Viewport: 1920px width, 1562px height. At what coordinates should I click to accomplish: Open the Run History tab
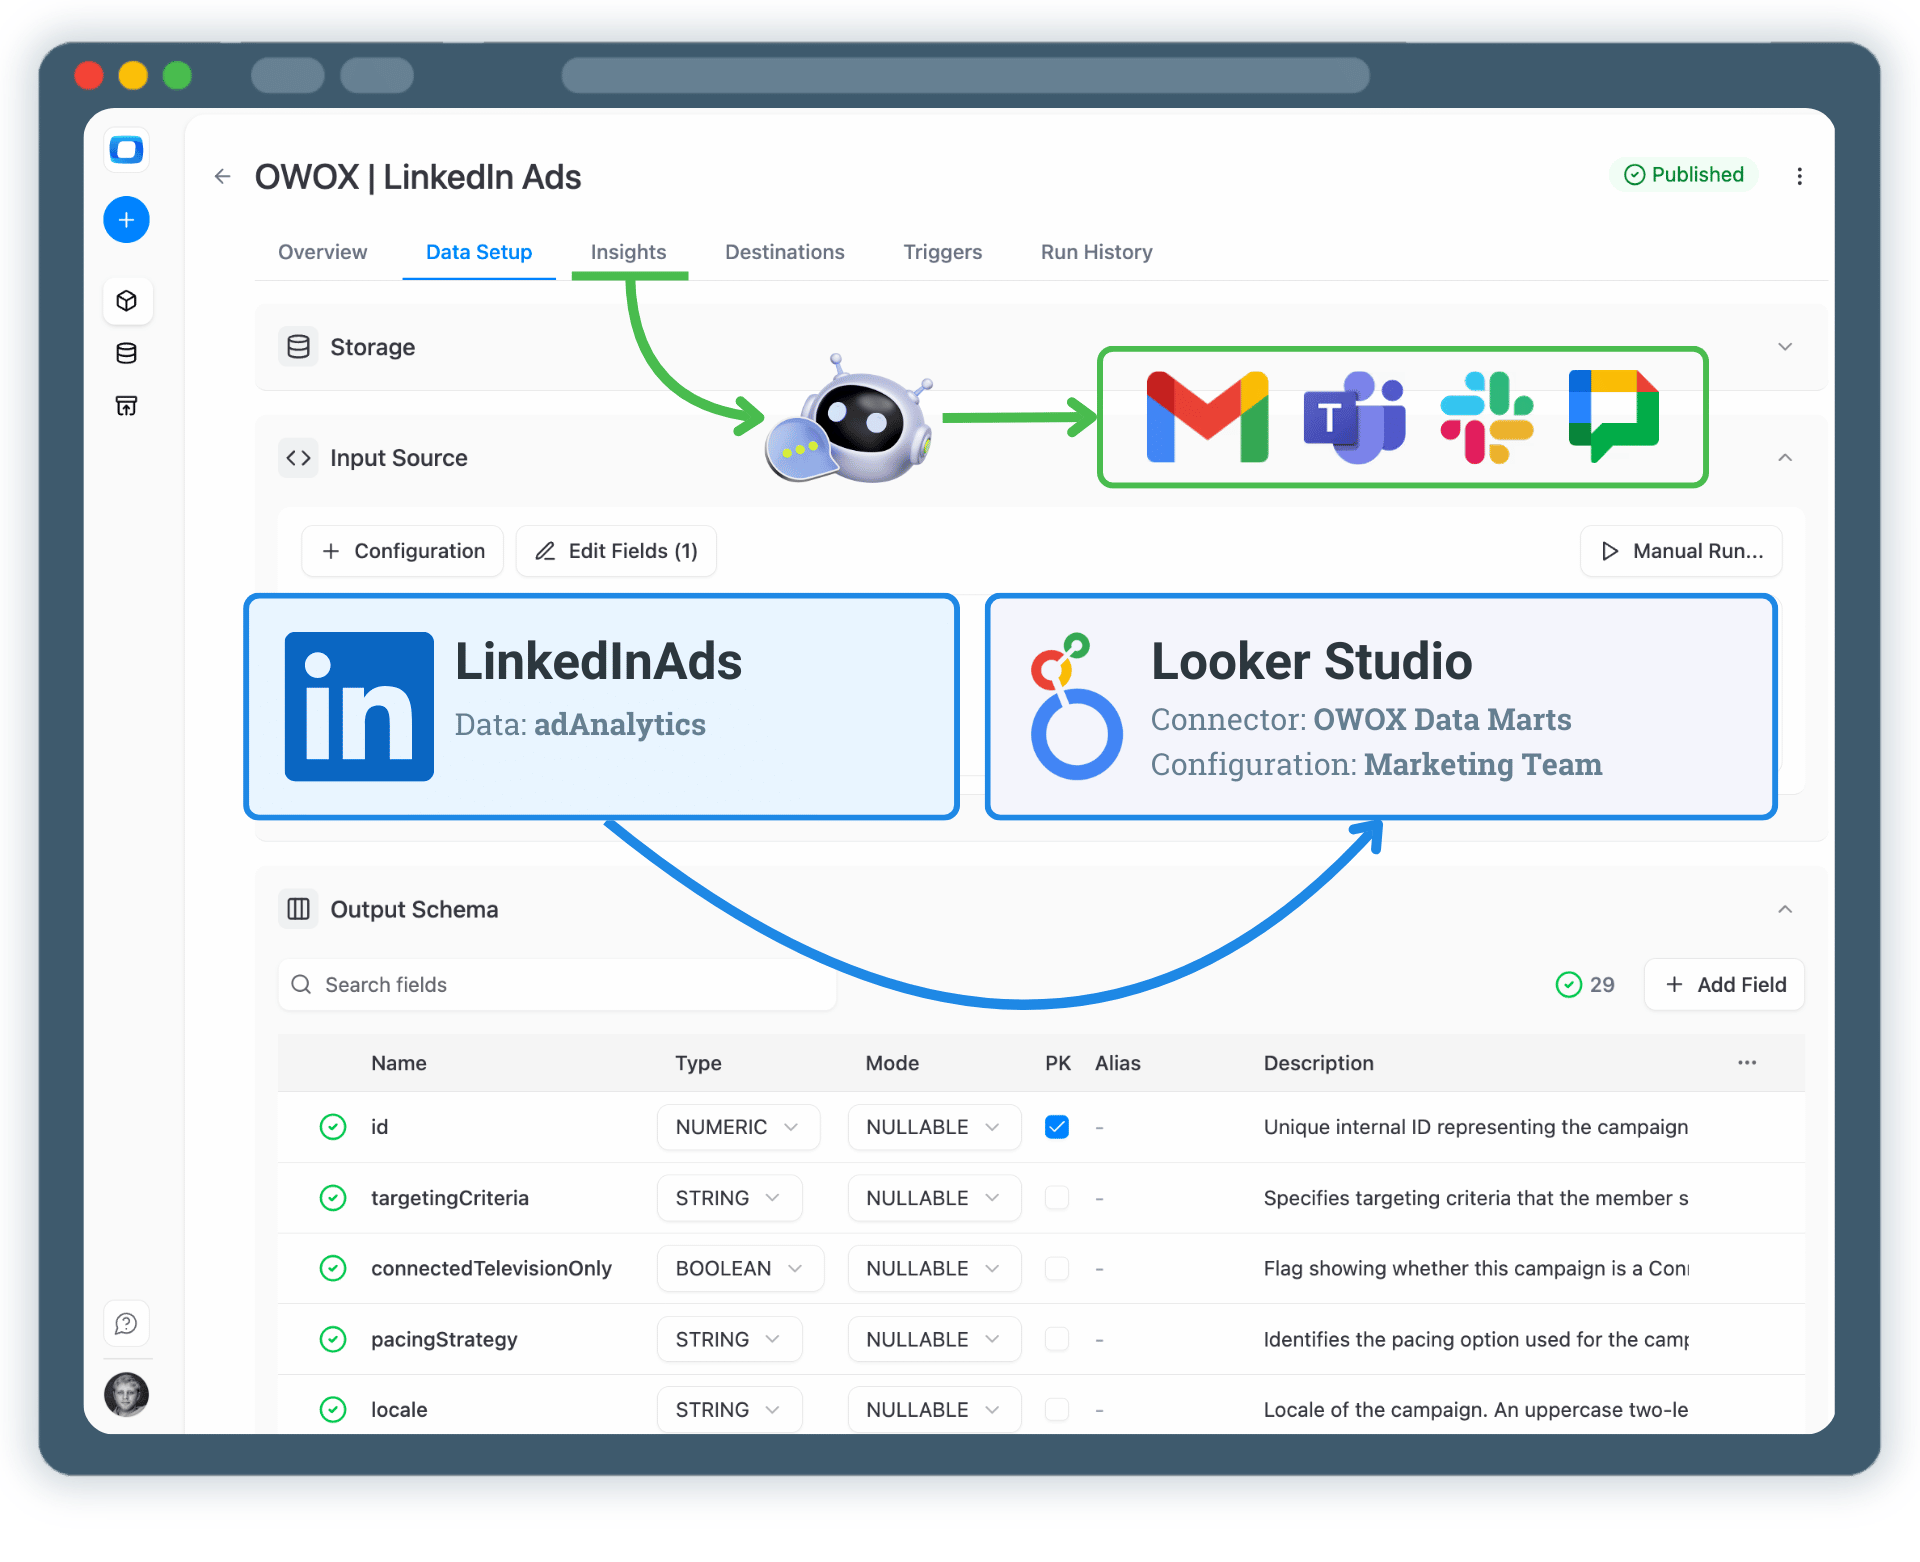point(1095,252)
